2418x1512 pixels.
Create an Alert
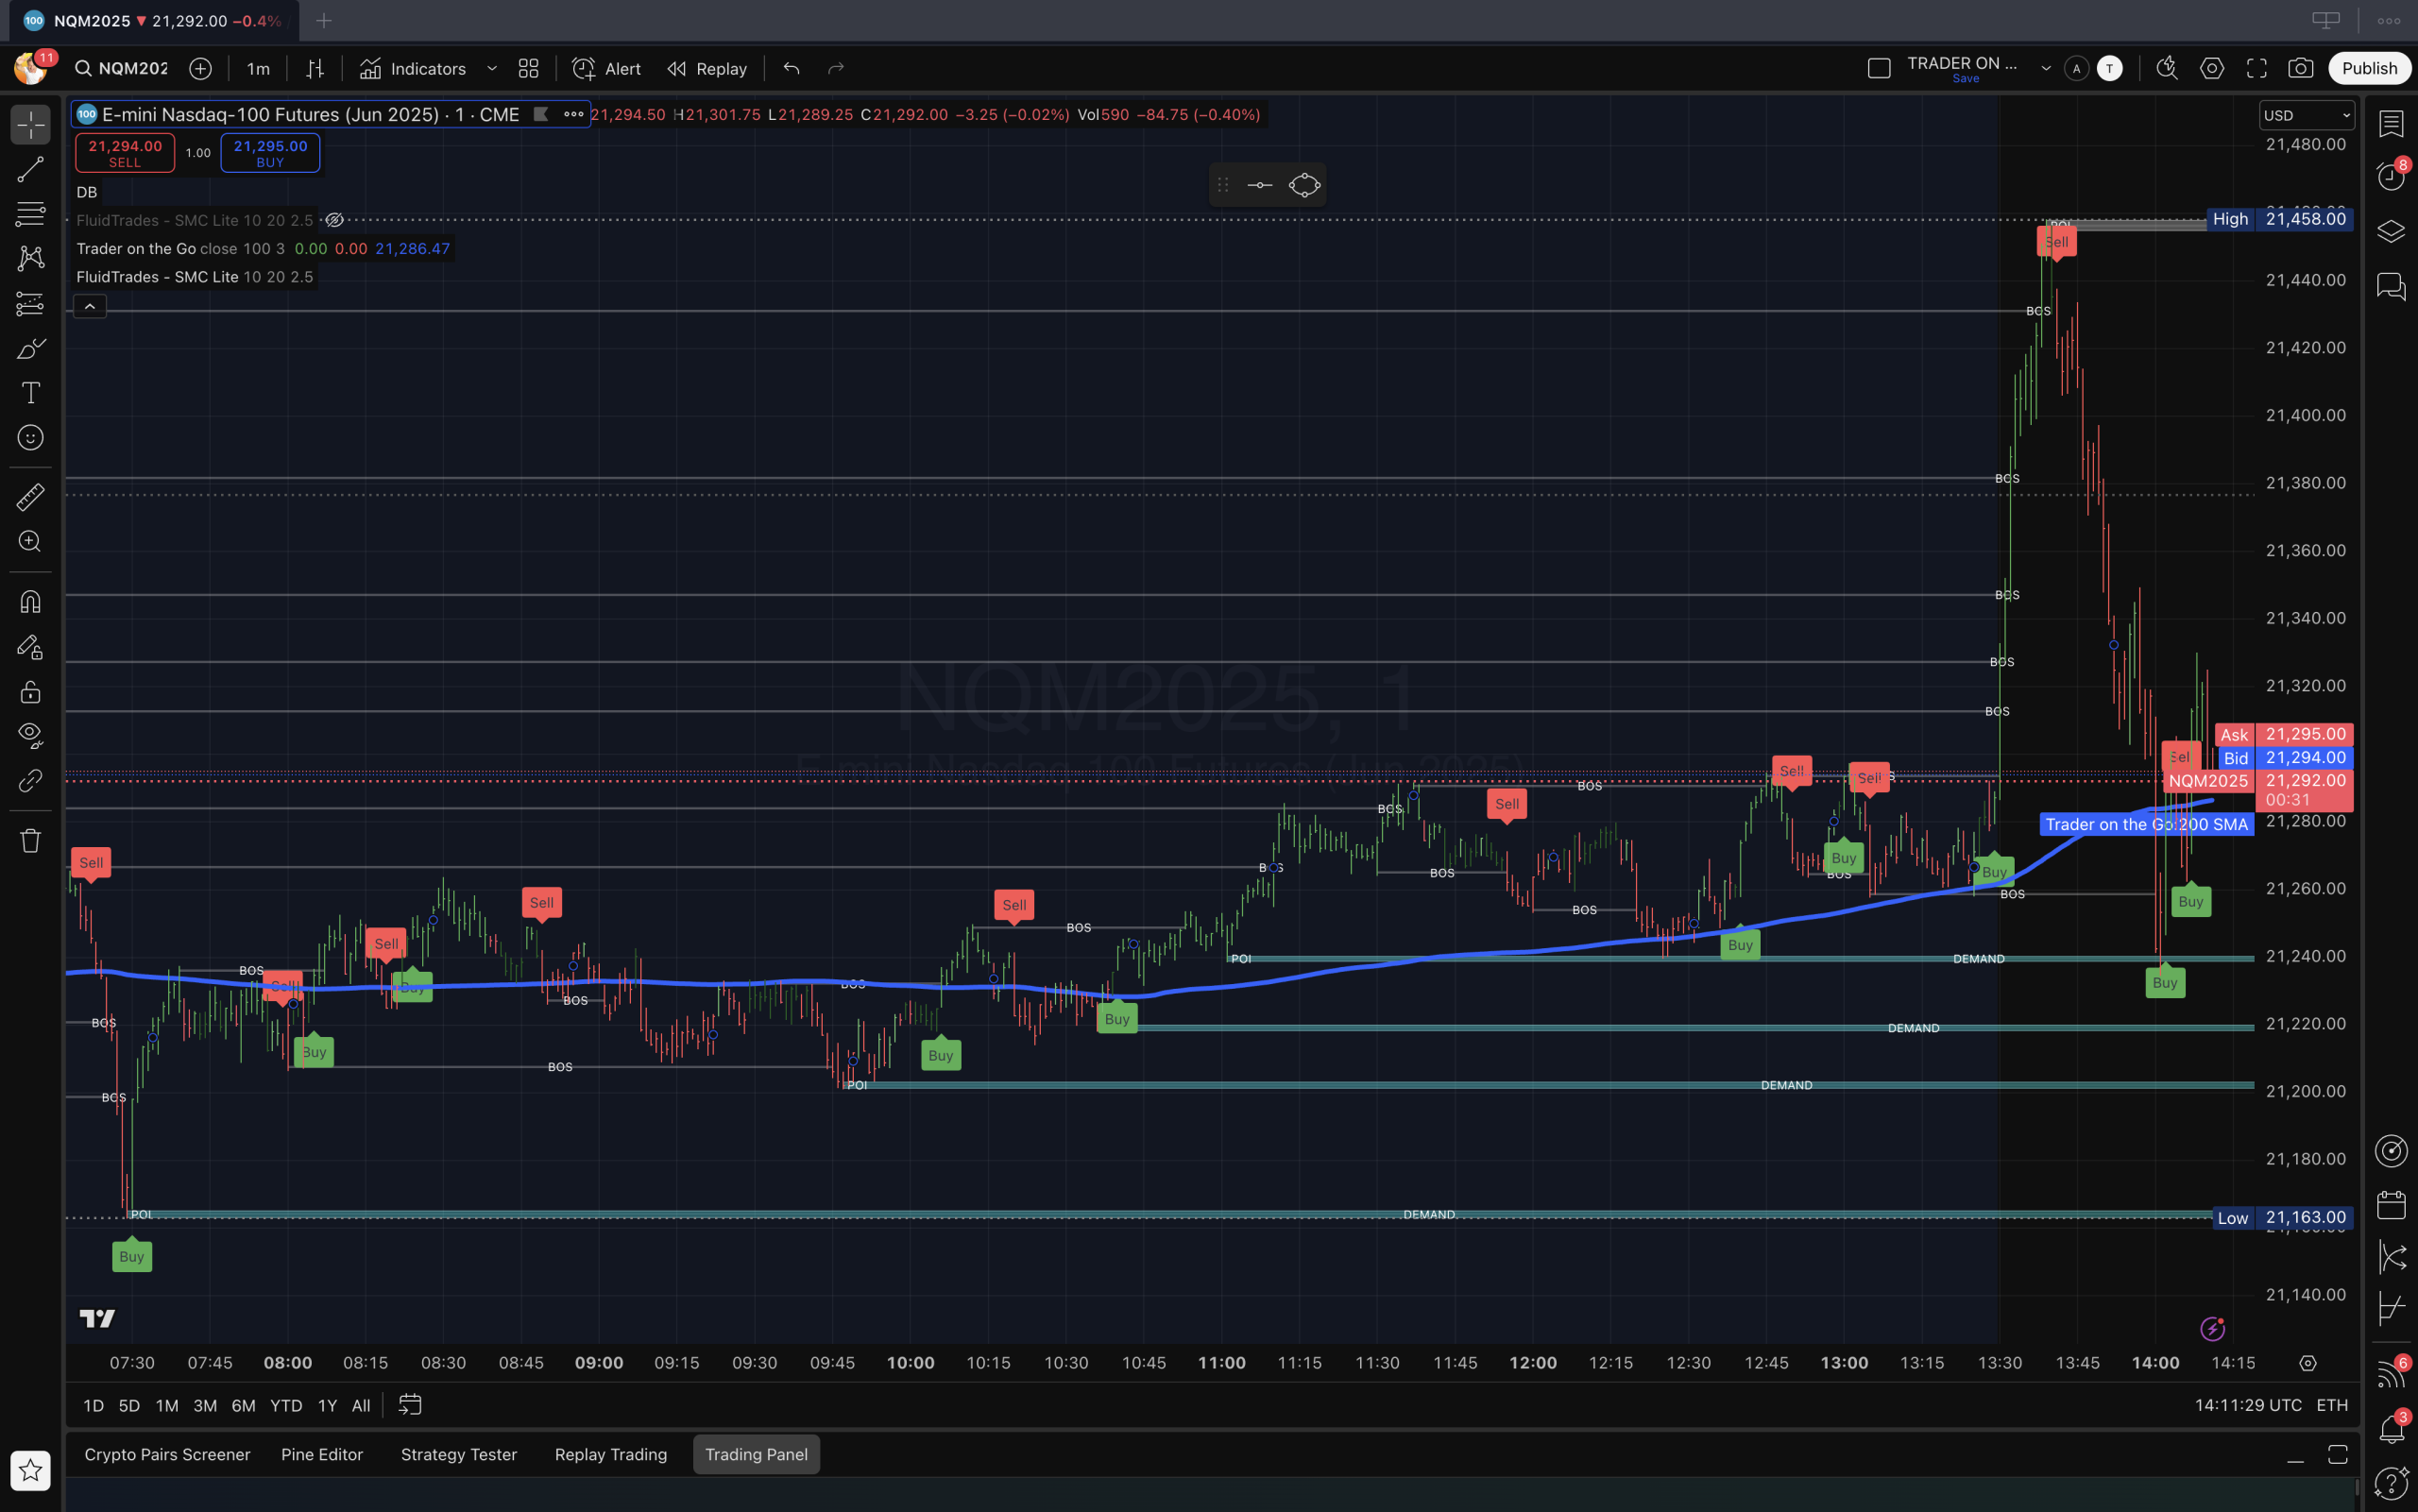(607, 68)
